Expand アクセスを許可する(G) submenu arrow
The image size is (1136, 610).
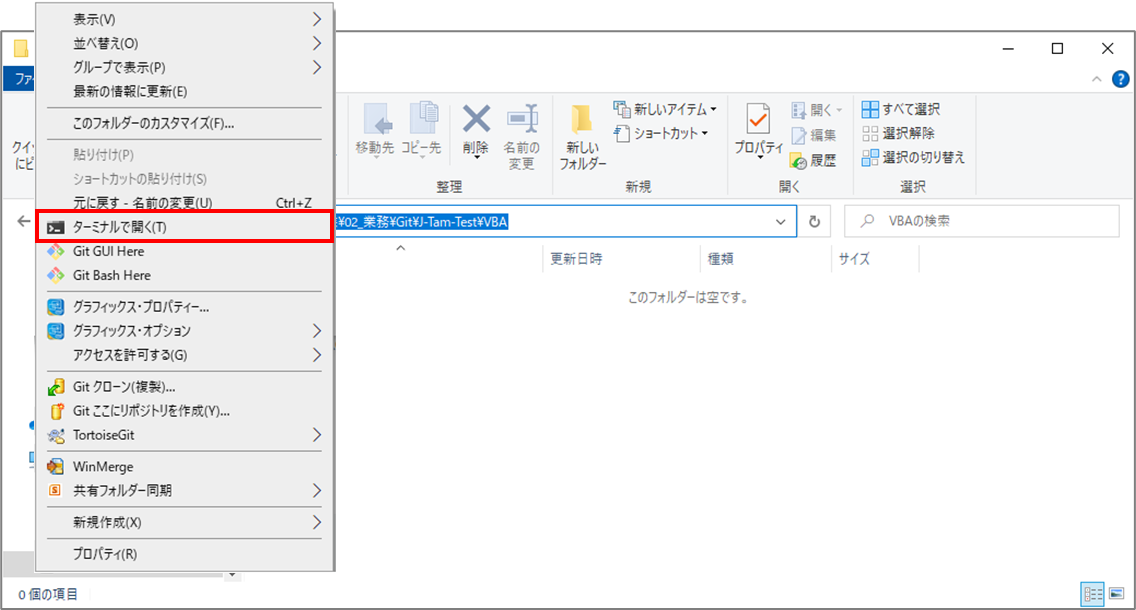(x=317, y=355)
